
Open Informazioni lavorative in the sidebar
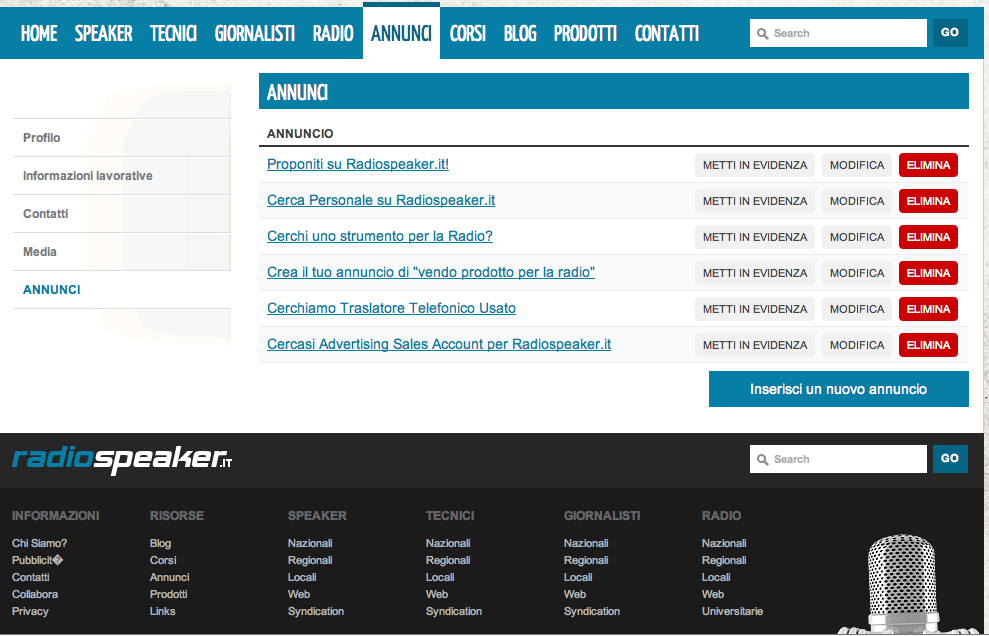(122, 175)
